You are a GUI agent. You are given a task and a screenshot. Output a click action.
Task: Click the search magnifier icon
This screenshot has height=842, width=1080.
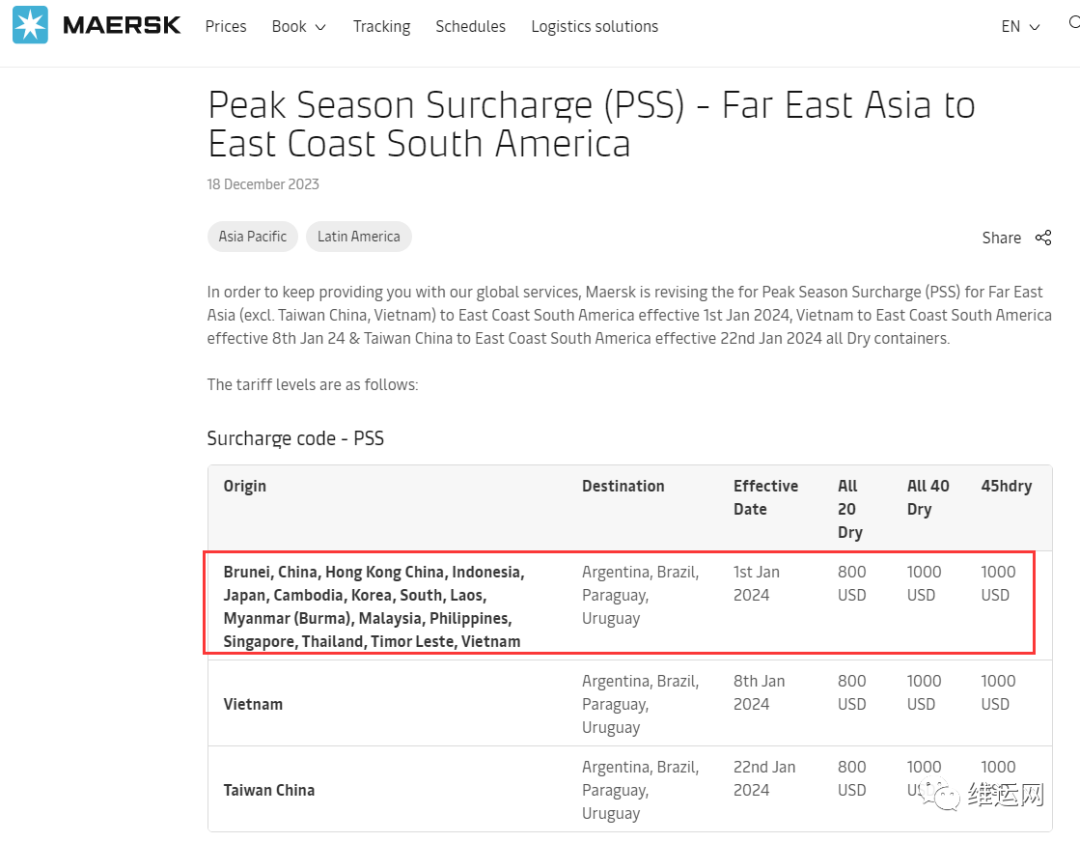click(1074, 23)
